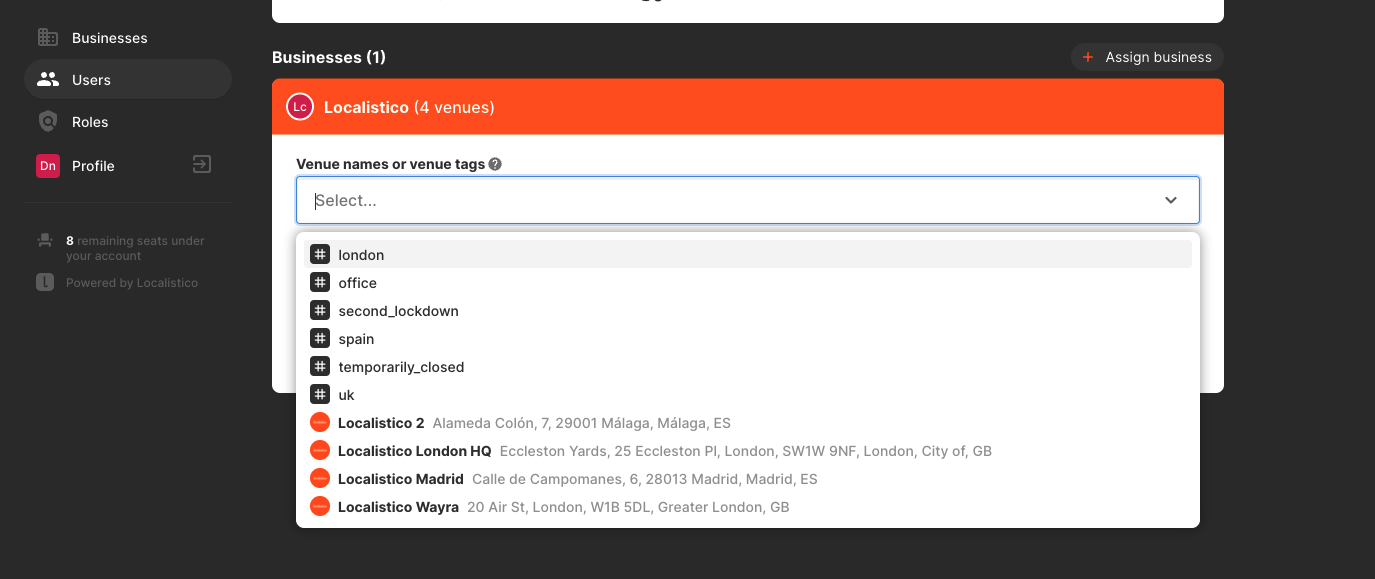Open Roles using the shield icon
This screenshot has width=1375, height=579.
click(x=47, y=122)
